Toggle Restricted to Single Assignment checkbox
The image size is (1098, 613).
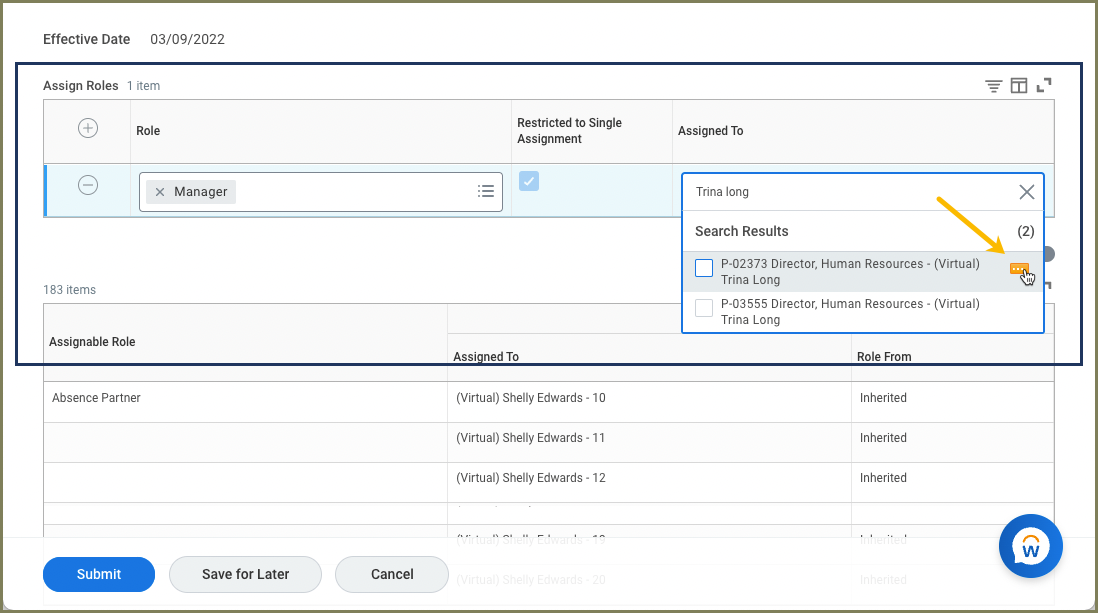(x=529, y=181)
